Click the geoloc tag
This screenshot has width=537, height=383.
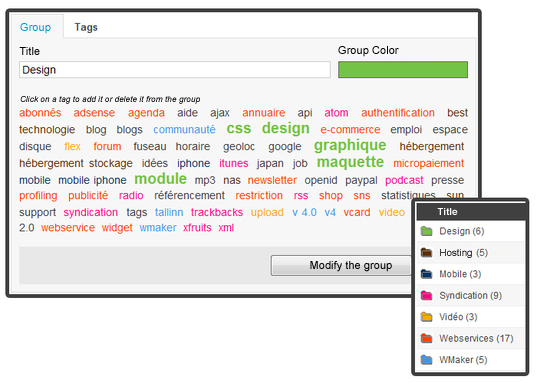[x=239, y=147]
